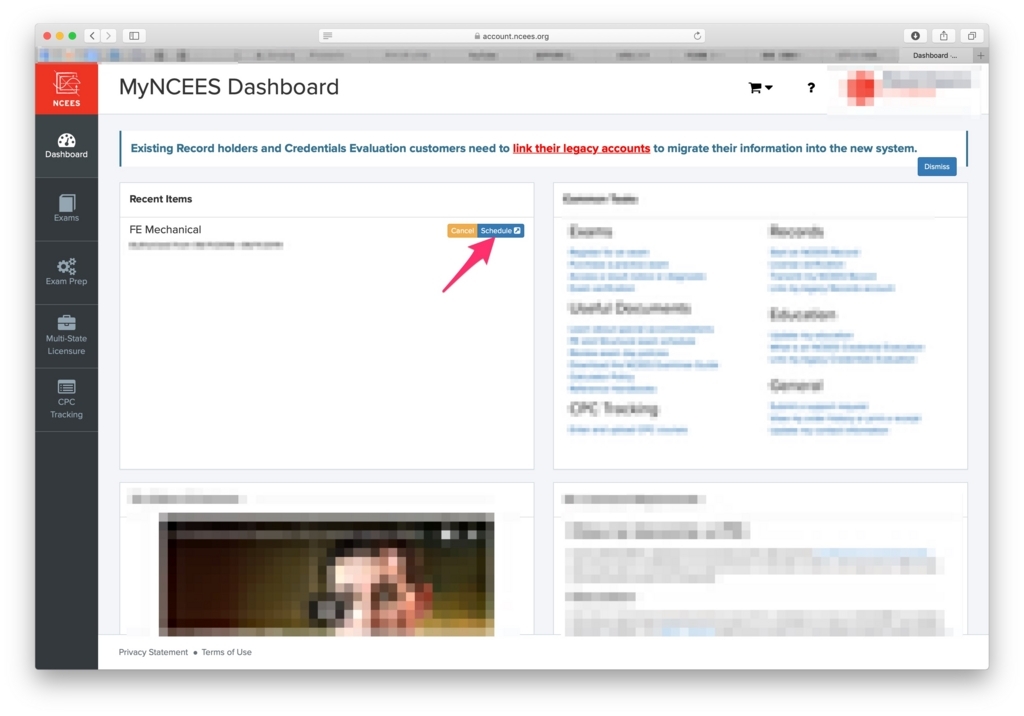Click the MyNCEES Dashboard title
Image resolution: width=1024 pixels, height=716 pixels.
[229, 87]
